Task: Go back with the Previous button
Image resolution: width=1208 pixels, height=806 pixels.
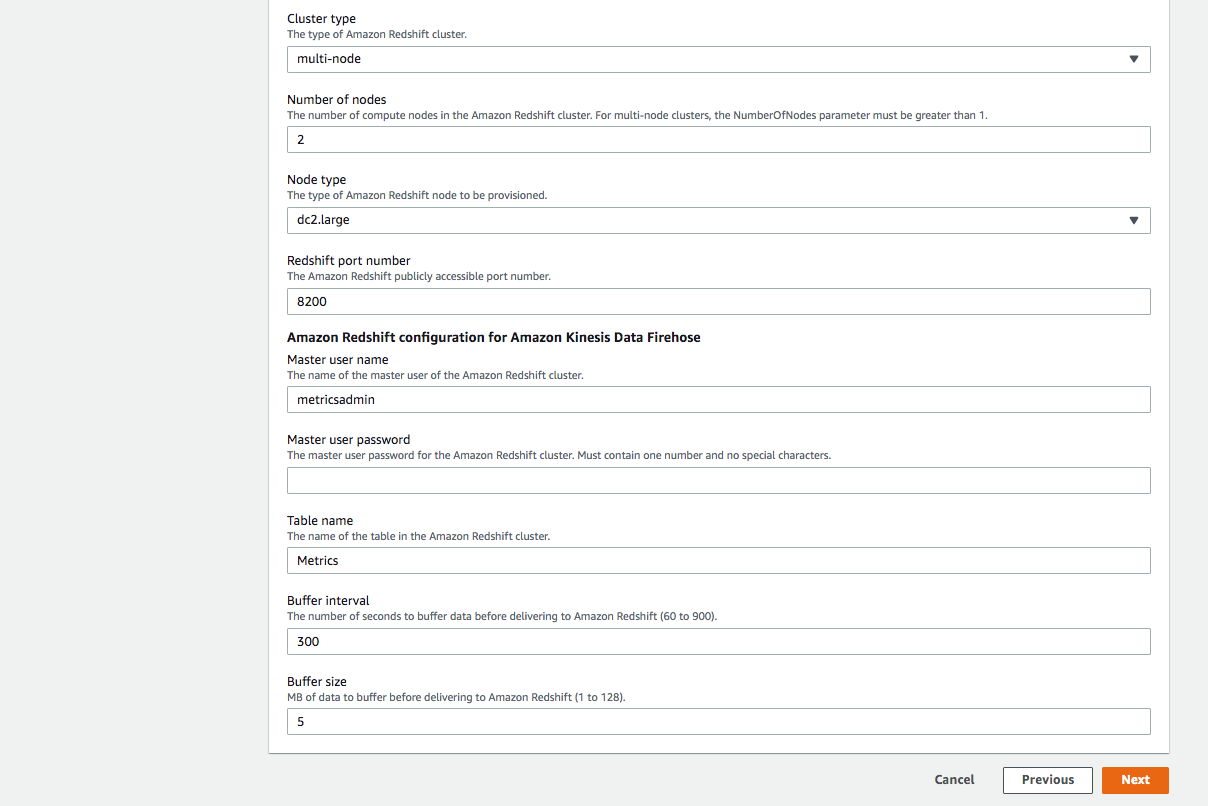Action: [x=1048, y=780]
